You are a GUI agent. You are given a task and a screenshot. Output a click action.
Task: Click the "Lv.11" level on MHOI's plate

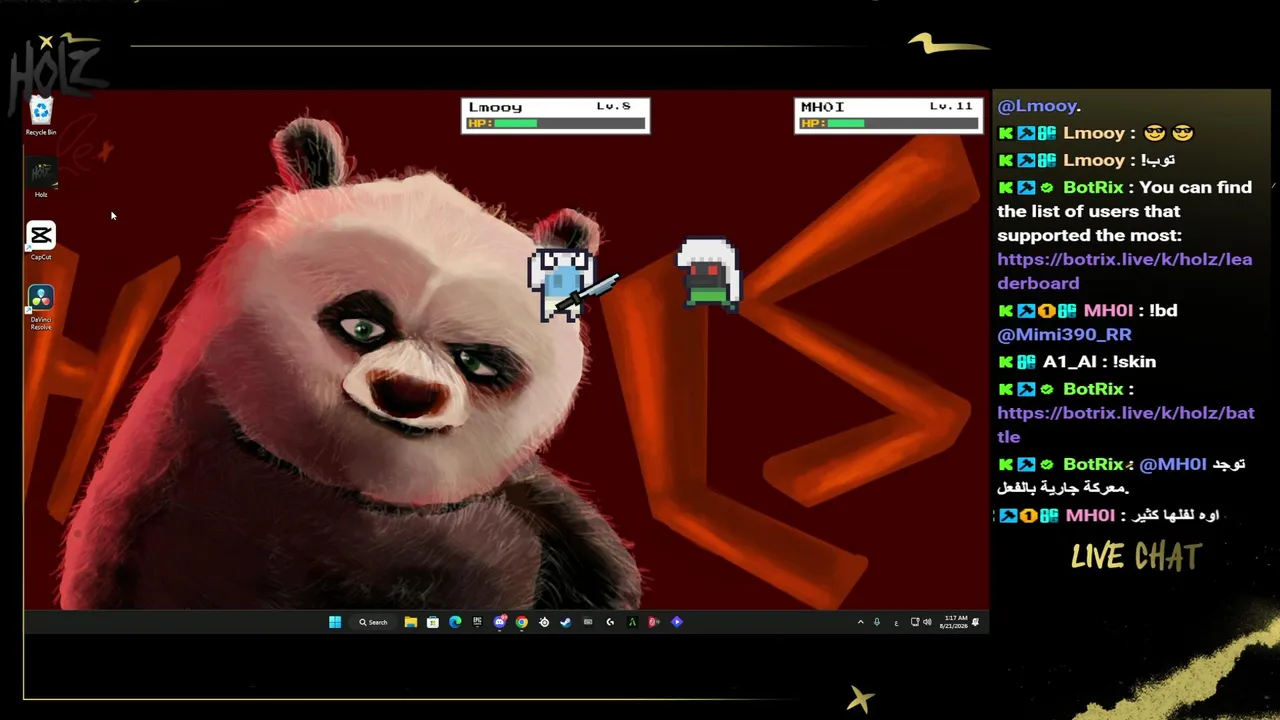click(951, 106)
